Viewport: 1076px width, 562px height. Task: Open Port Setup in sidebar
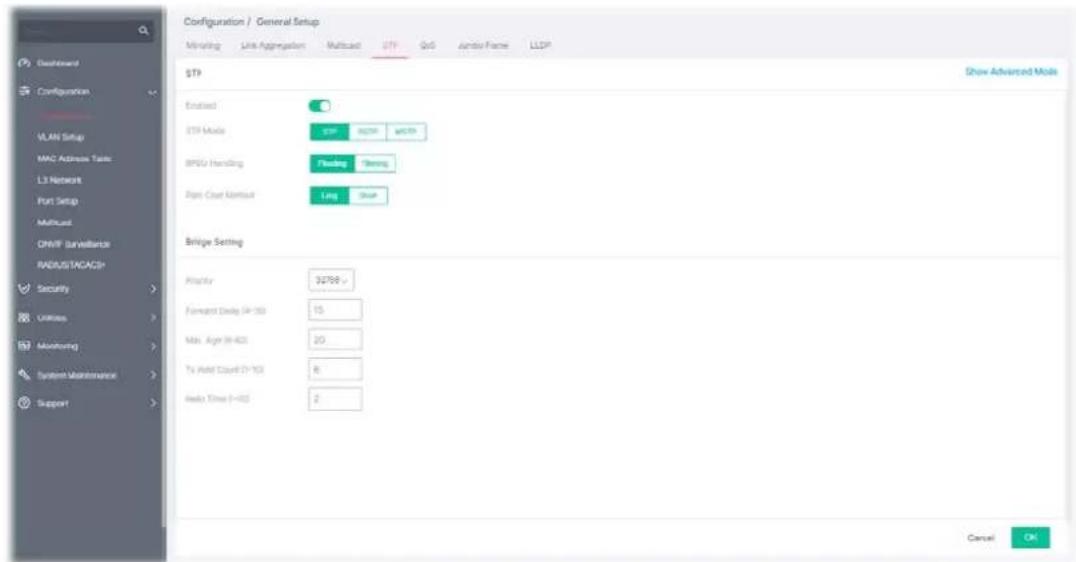click(58, 201)
